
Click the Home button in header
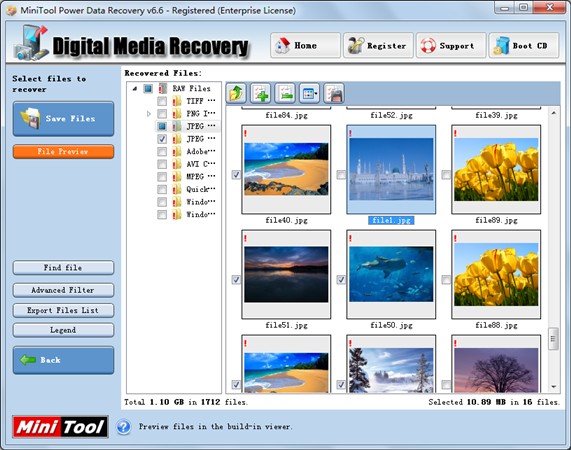(305, 46)
